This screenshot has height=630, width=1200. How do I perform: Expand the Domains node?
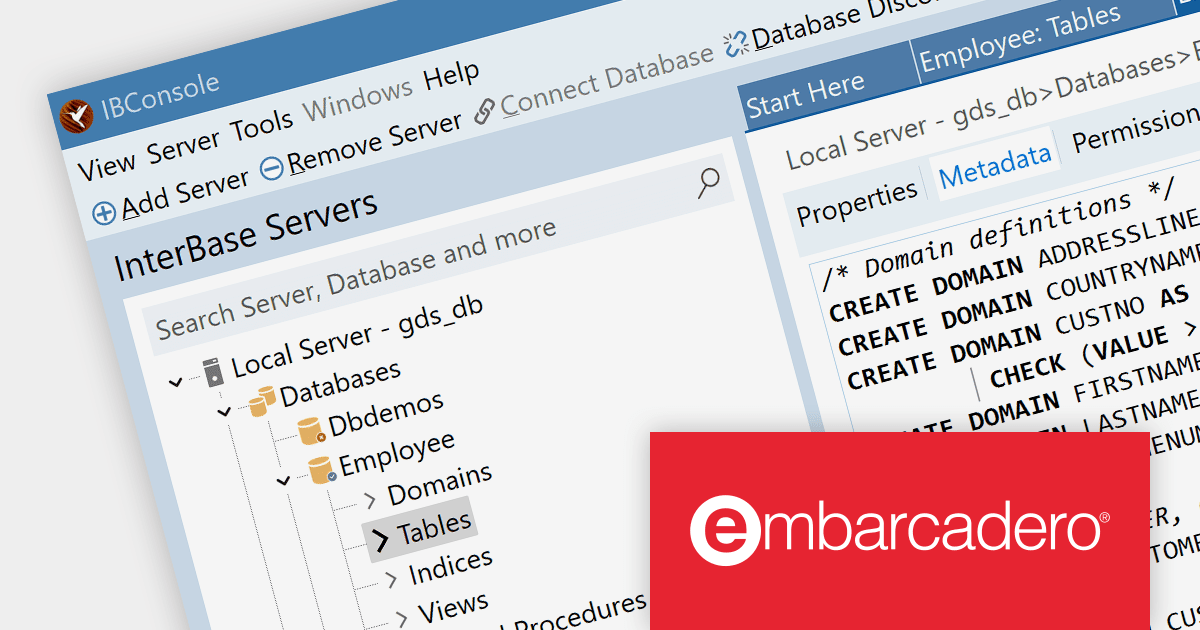[370, 498]
